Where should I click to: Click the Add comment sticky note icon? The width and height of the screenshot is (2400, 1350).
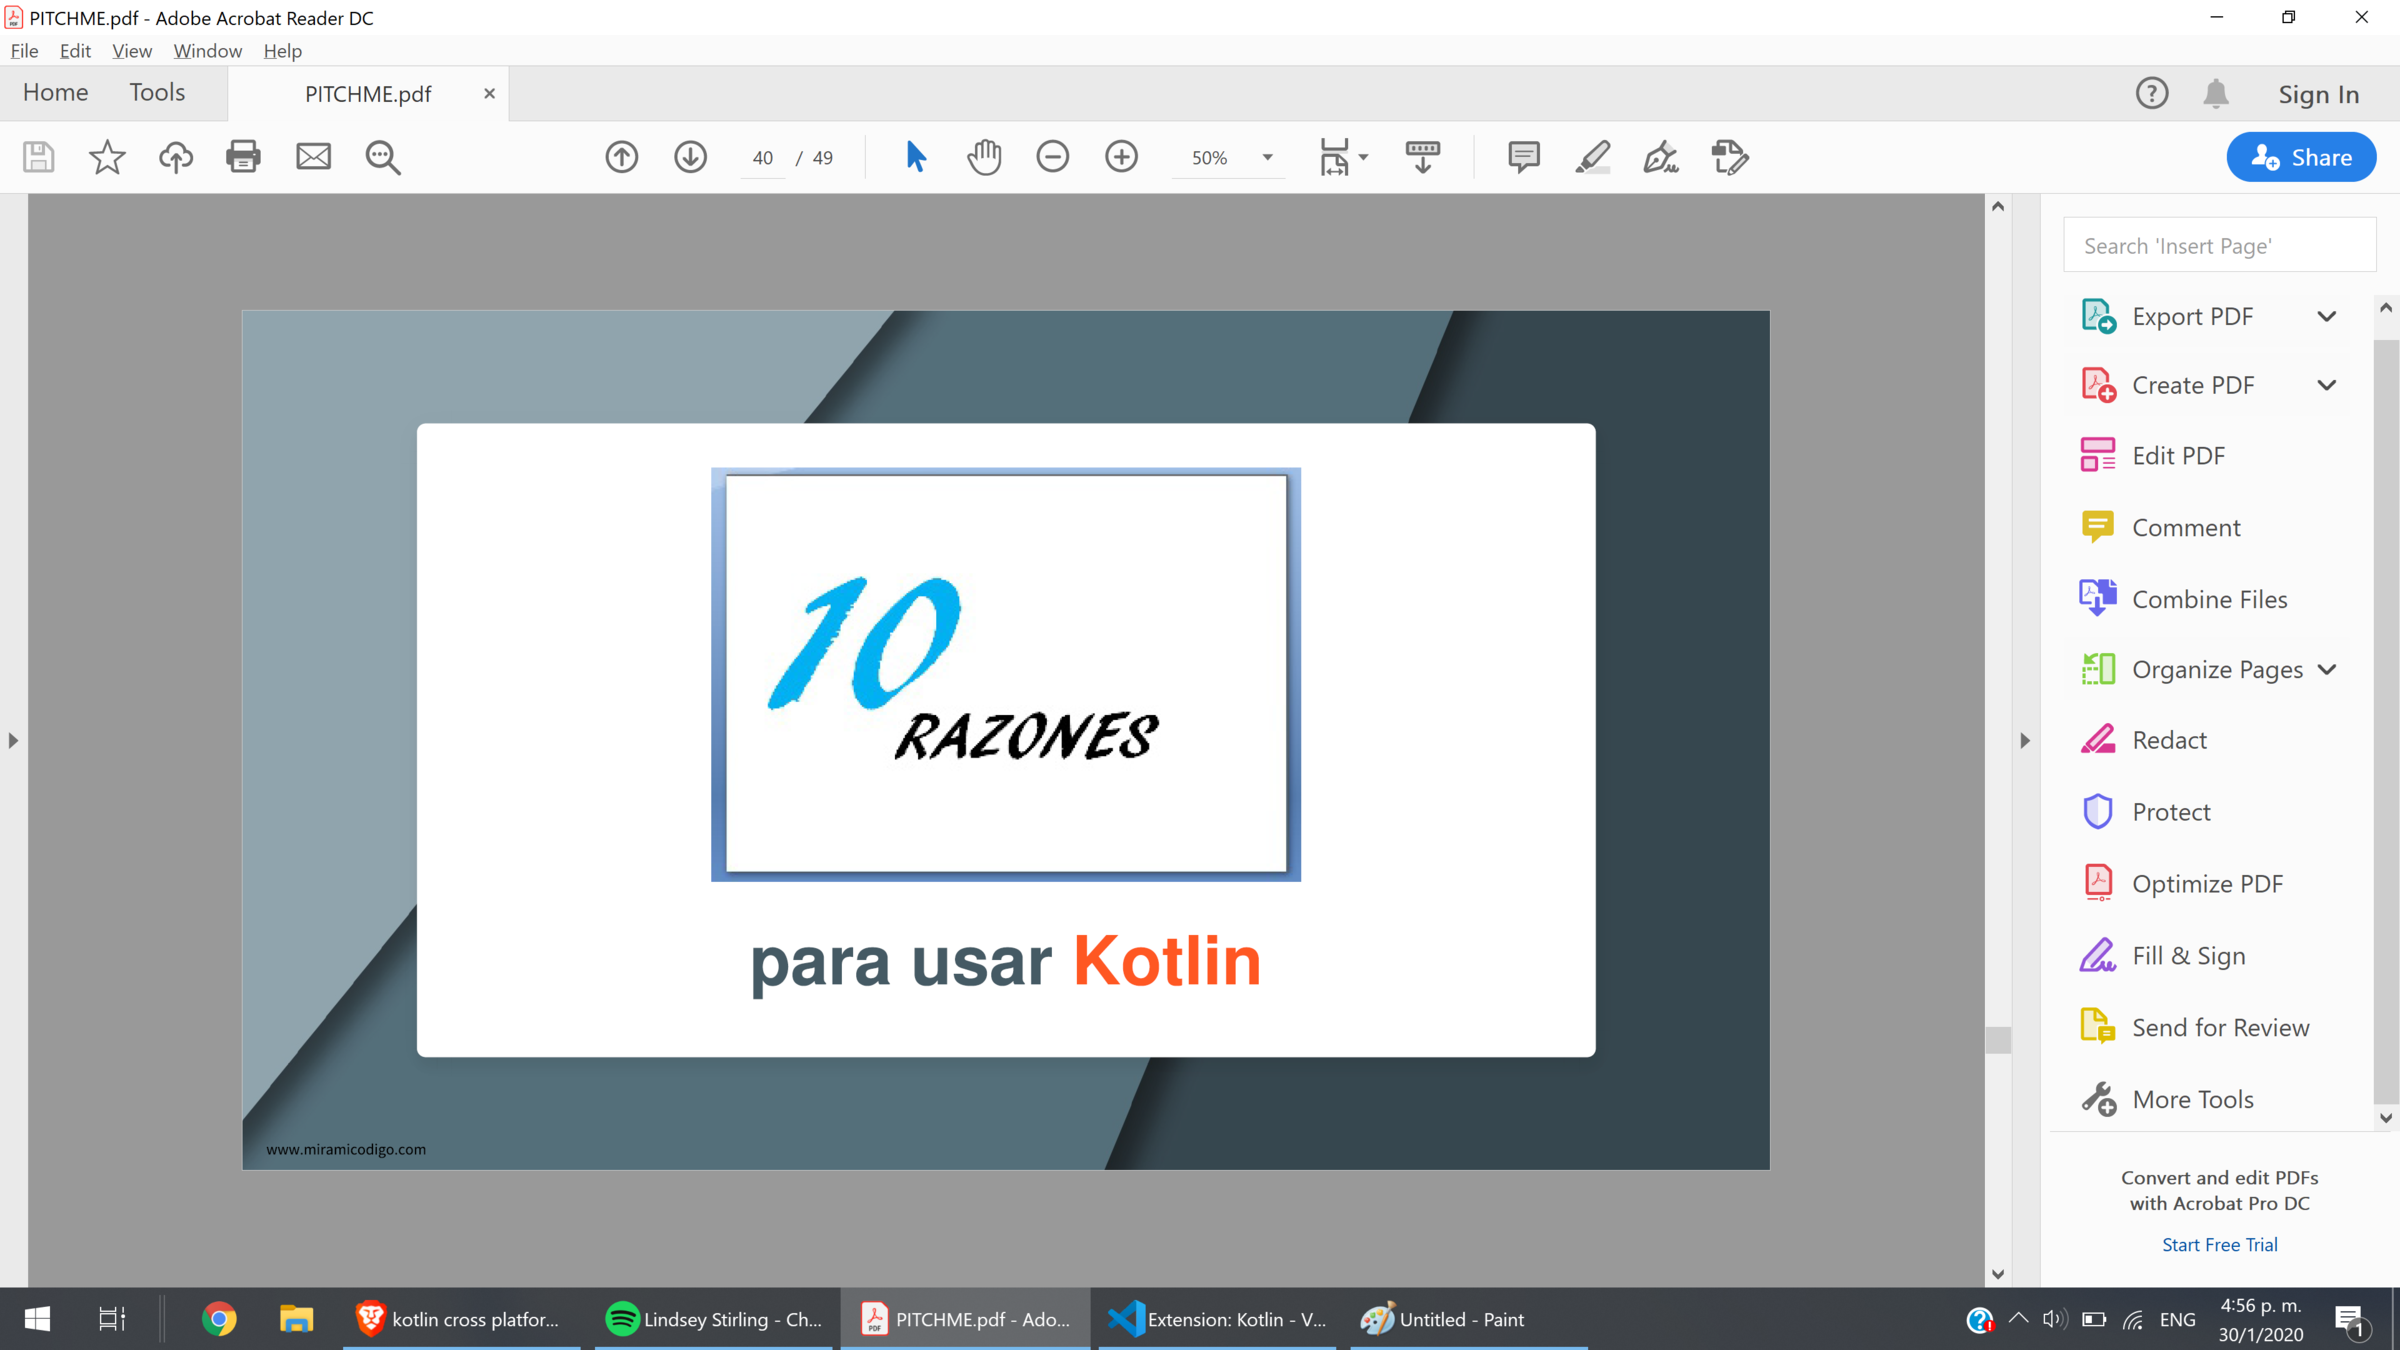pyautogui.click(x=1523, y=157)
